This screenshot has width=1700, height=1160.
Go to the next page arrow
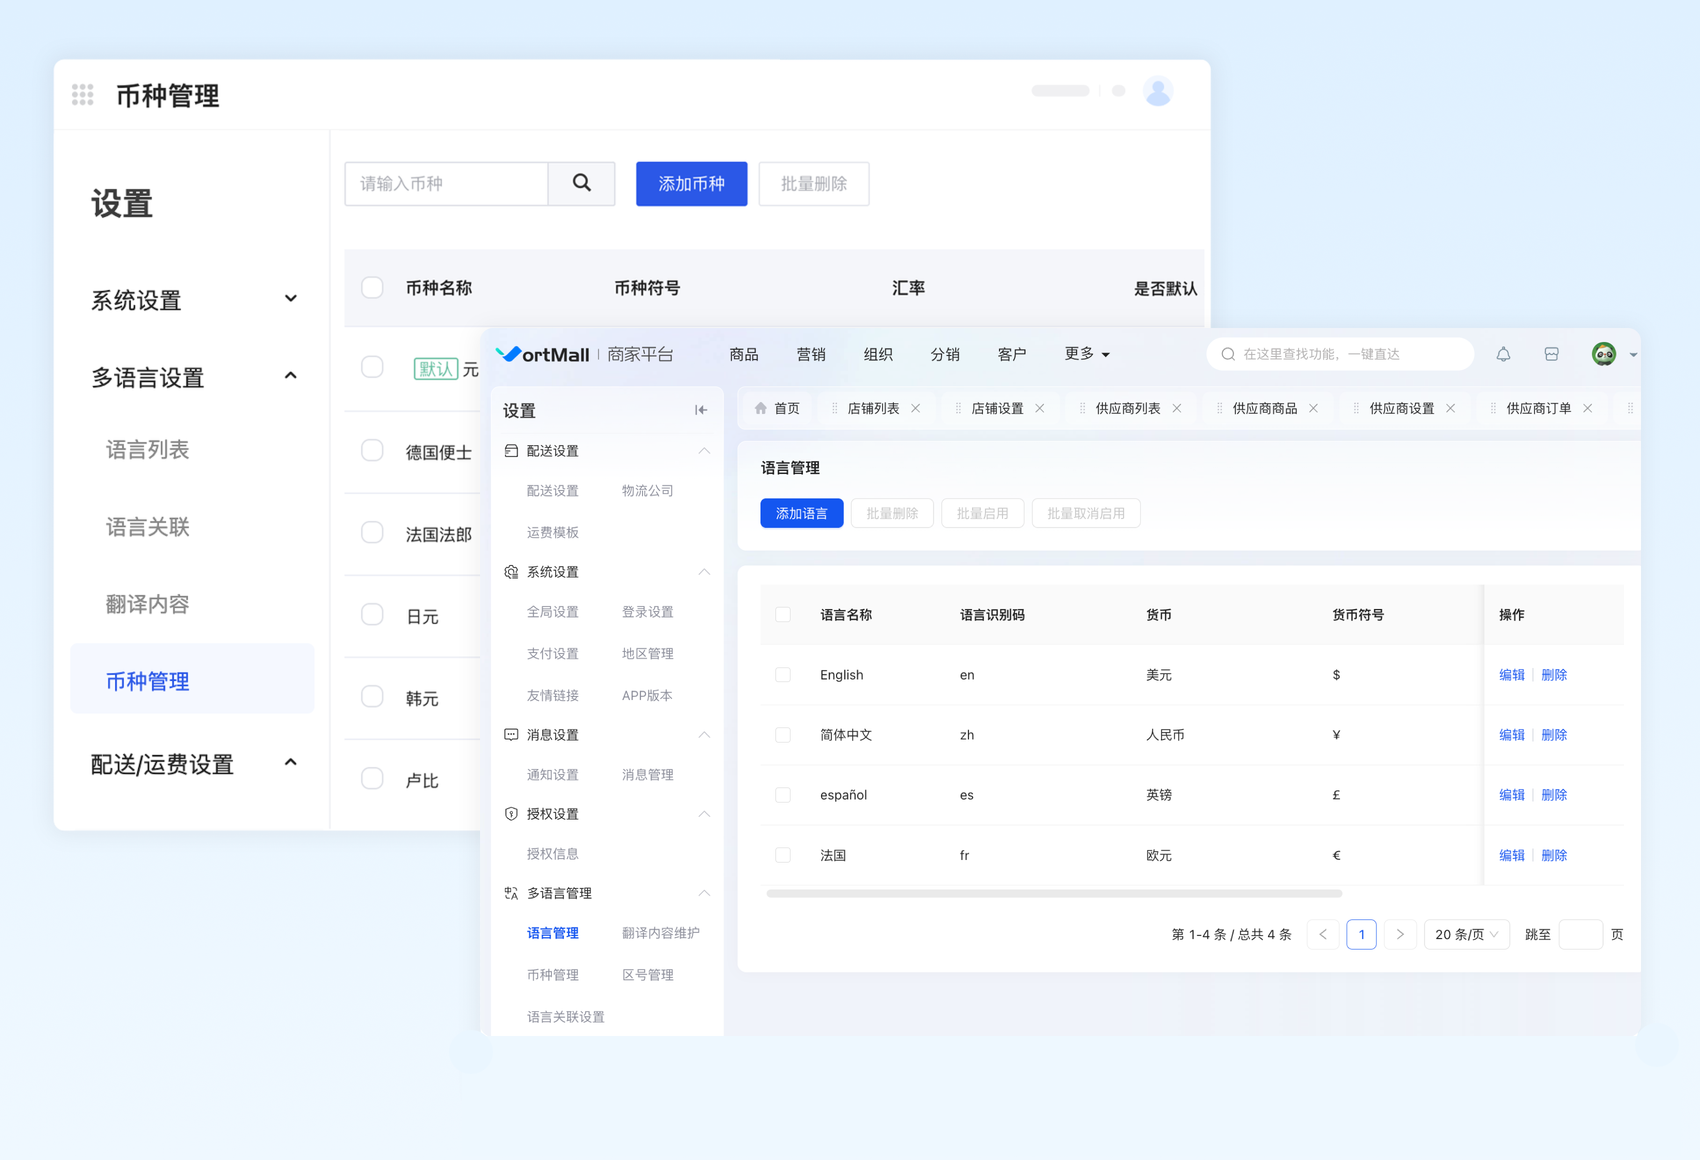(x=1400, y=934)
